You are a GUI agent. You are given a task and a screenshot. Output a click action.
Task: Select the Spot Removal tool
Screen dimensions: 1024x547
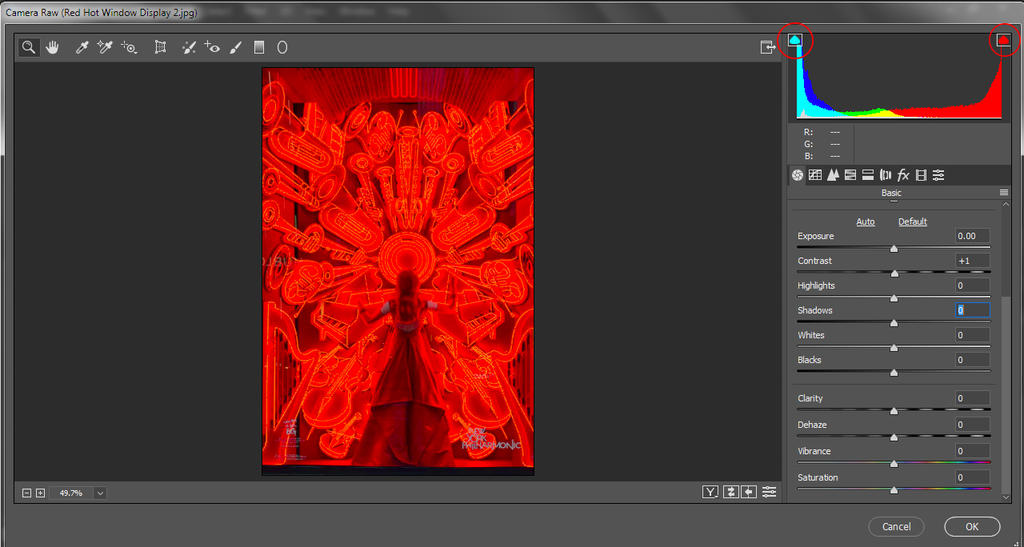[189, 47]
